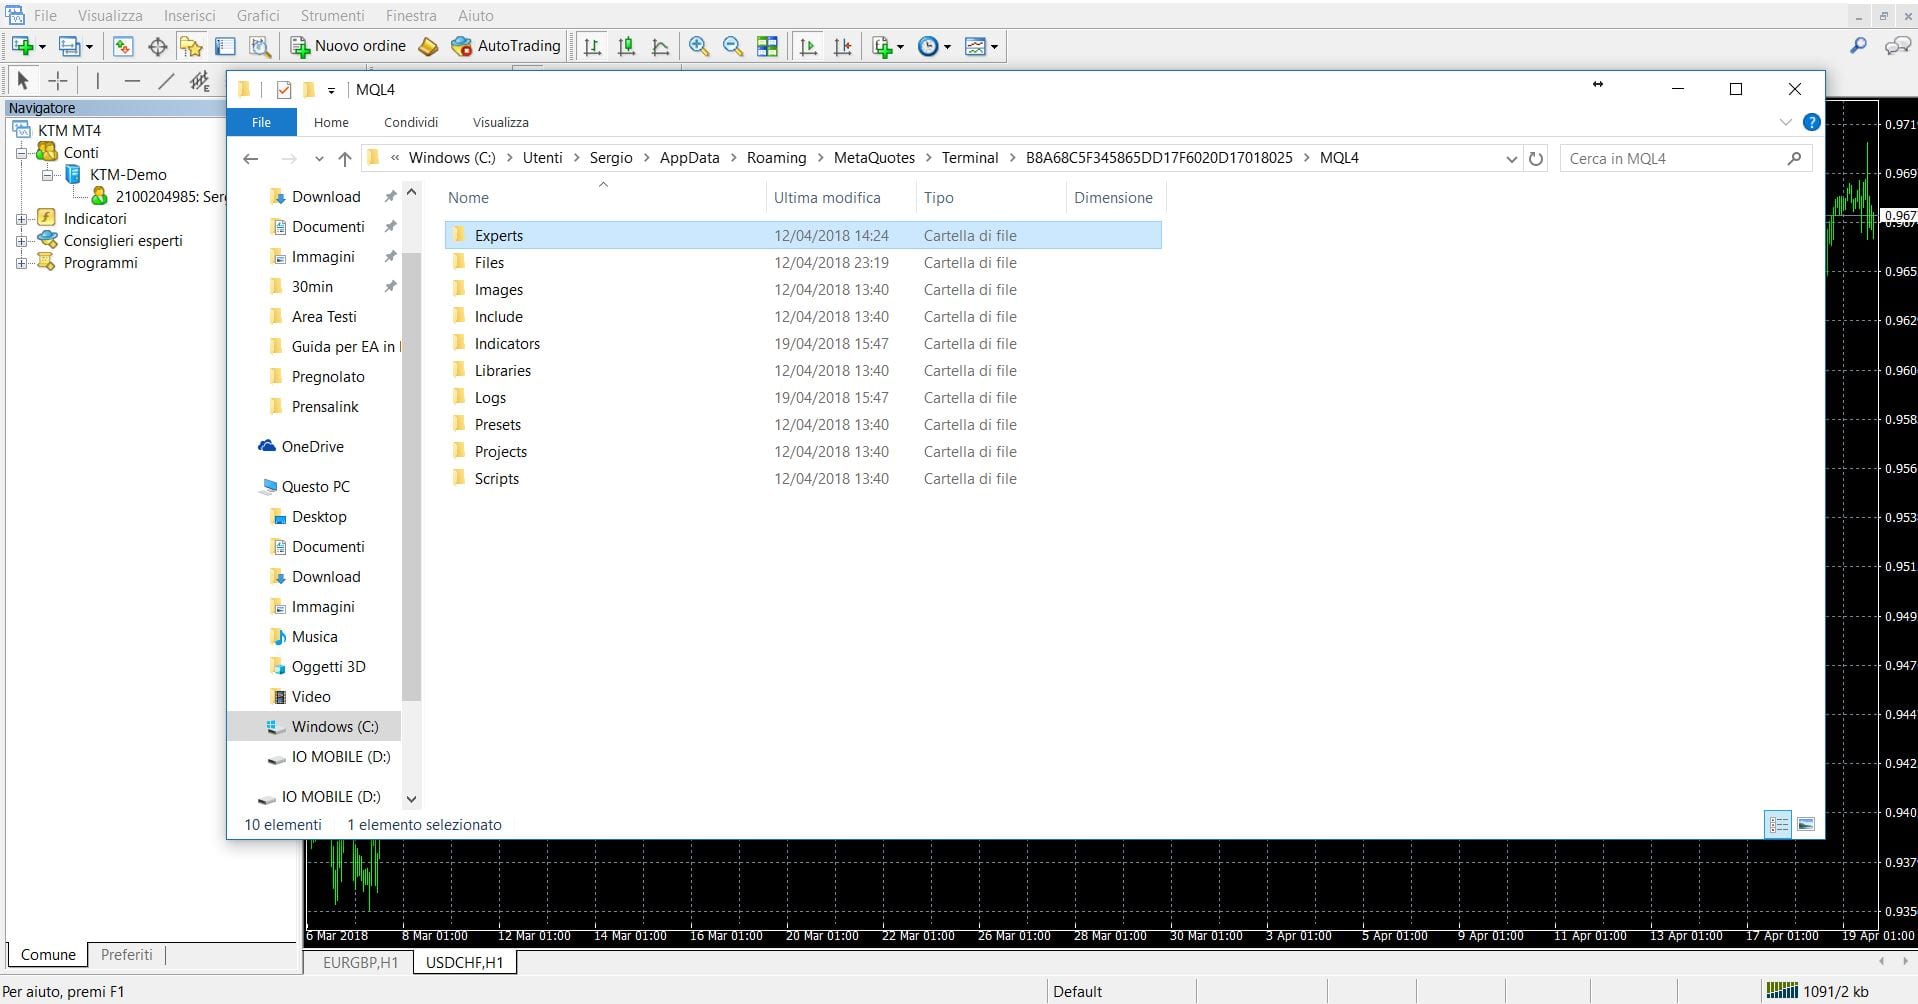Open the Condividi ribbon tab

[x=411, y=122]
